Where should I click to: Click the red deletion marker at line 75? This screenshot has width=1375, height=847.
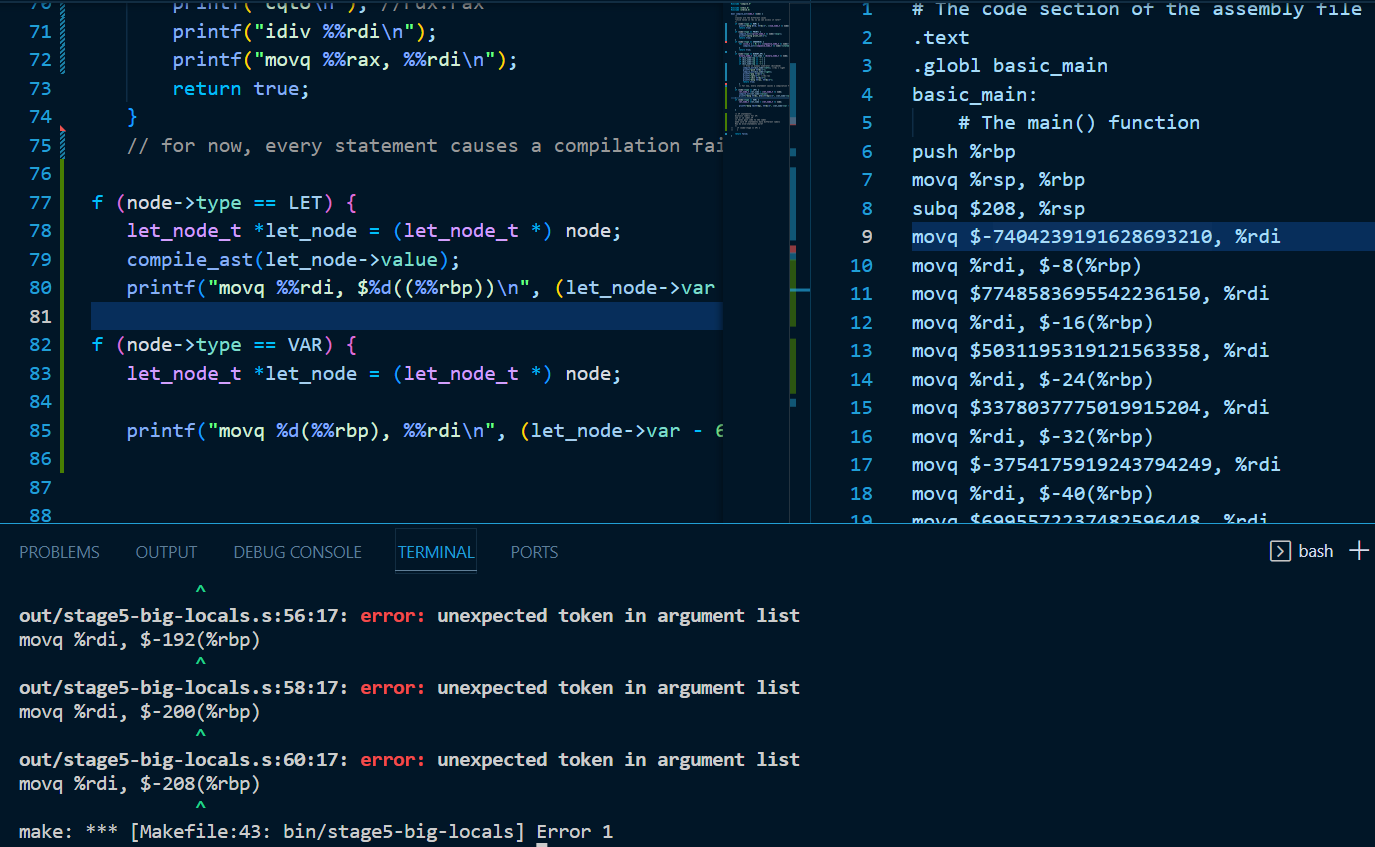[x=62, y=131]
